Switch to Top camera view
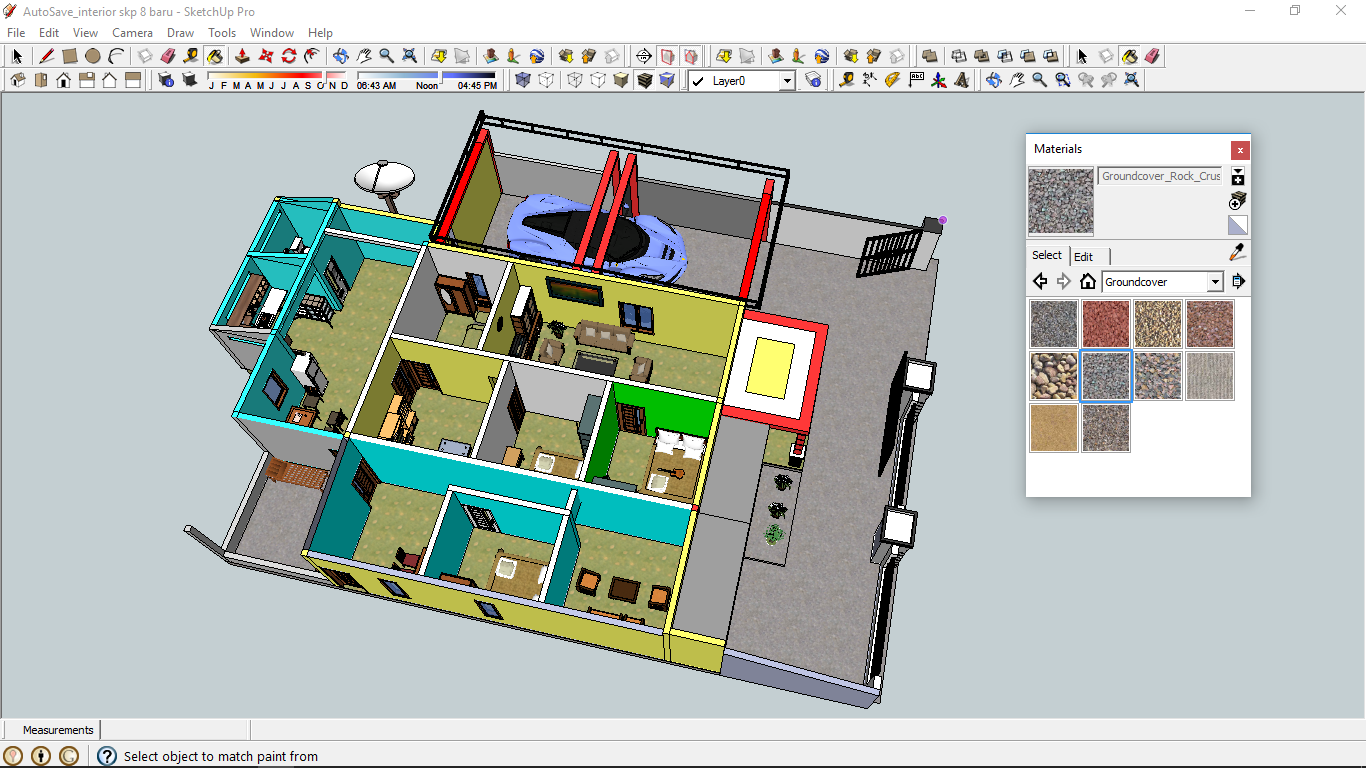Screen dimensions: 1366x768 (x=41, y=80)
